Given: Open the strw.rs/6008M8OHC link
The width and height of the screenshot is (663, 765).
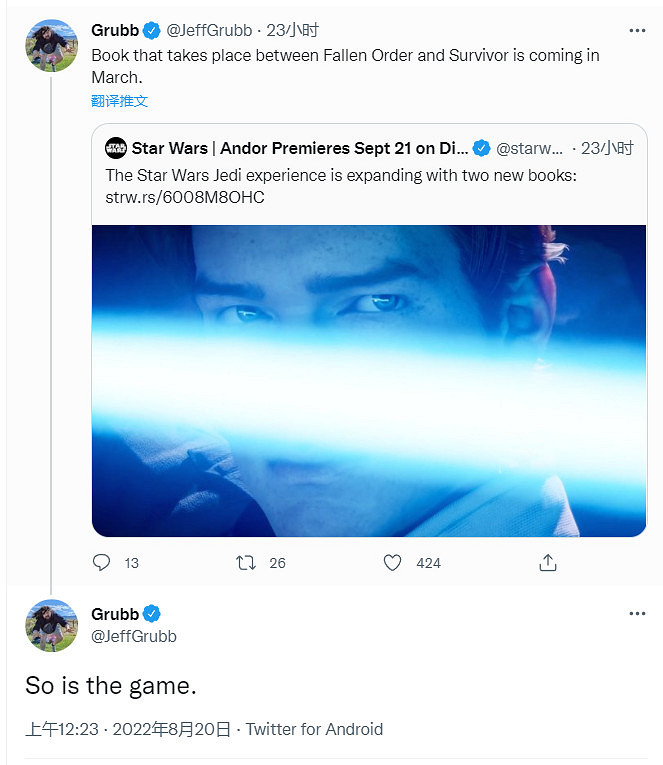Looking at the screenshot, I should (x=184, y=197).
